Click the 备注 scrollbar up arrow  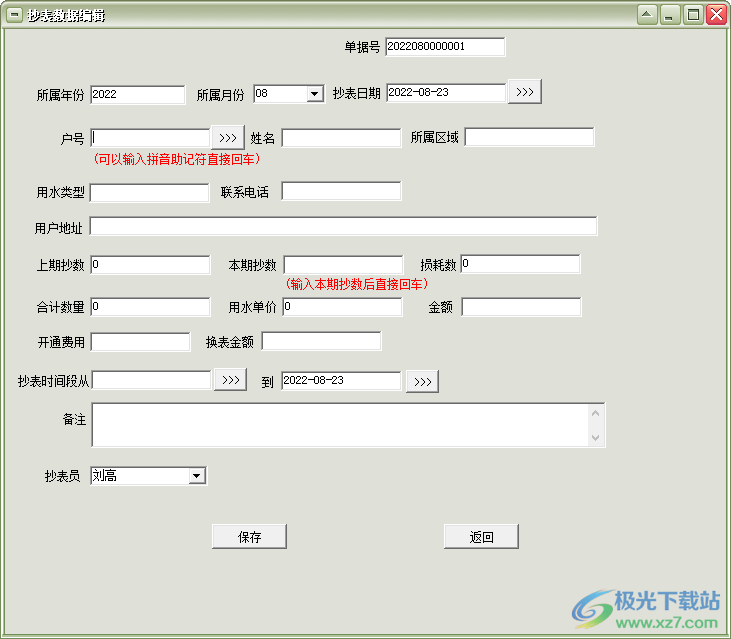click(595, 413)
